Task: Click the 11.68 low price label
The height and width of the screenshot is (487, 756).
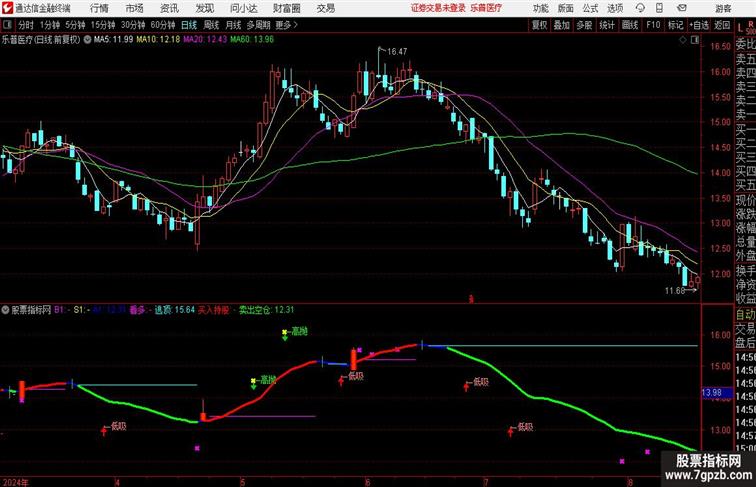Action: click(675, 290)
